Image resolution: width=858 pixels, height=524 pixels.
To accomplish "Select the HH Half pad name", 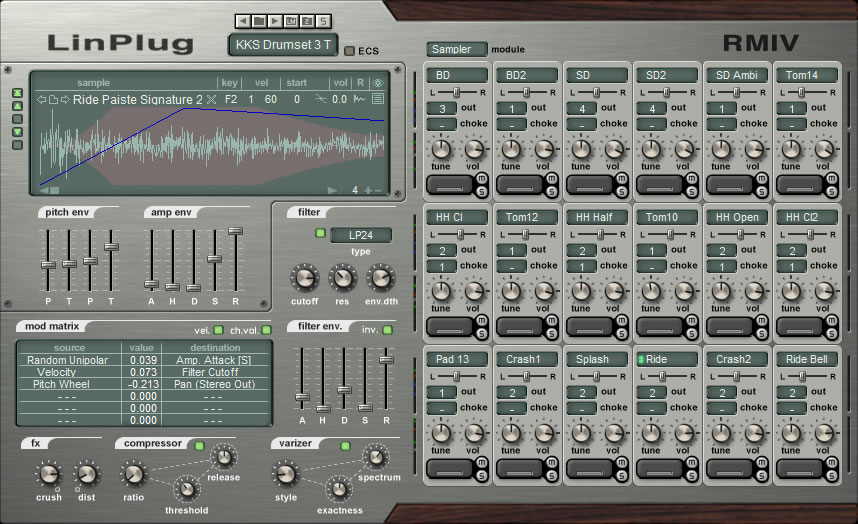I will coord(597,217).
